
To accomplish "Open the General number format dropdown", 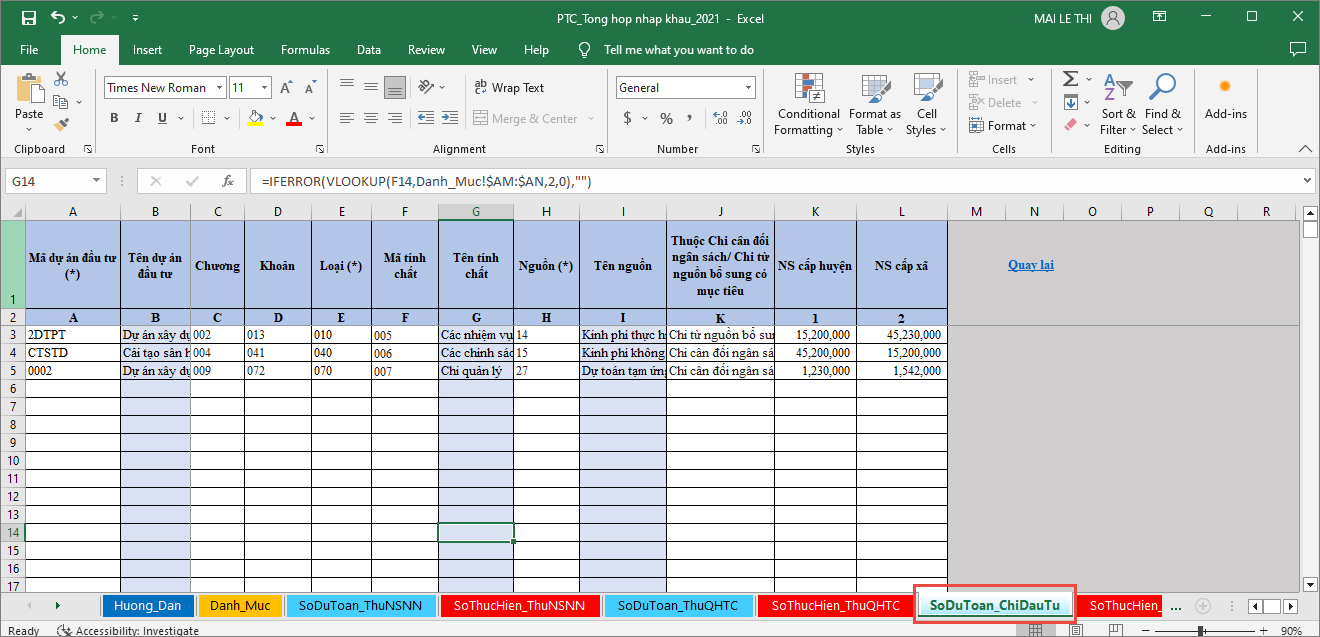I will point(747,88).
